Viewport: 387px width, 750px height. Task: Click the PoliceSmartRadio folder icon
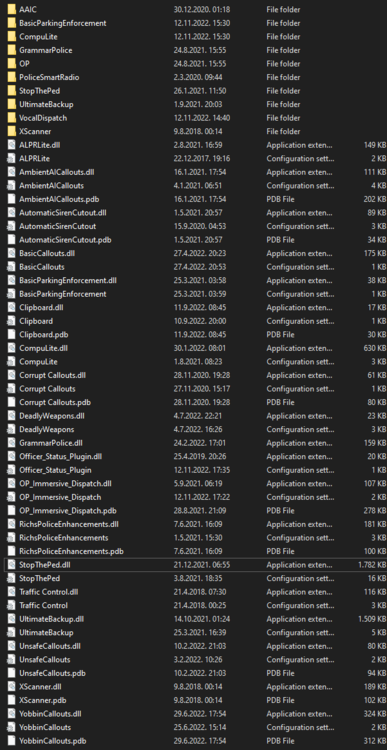[x=11, y=77]
